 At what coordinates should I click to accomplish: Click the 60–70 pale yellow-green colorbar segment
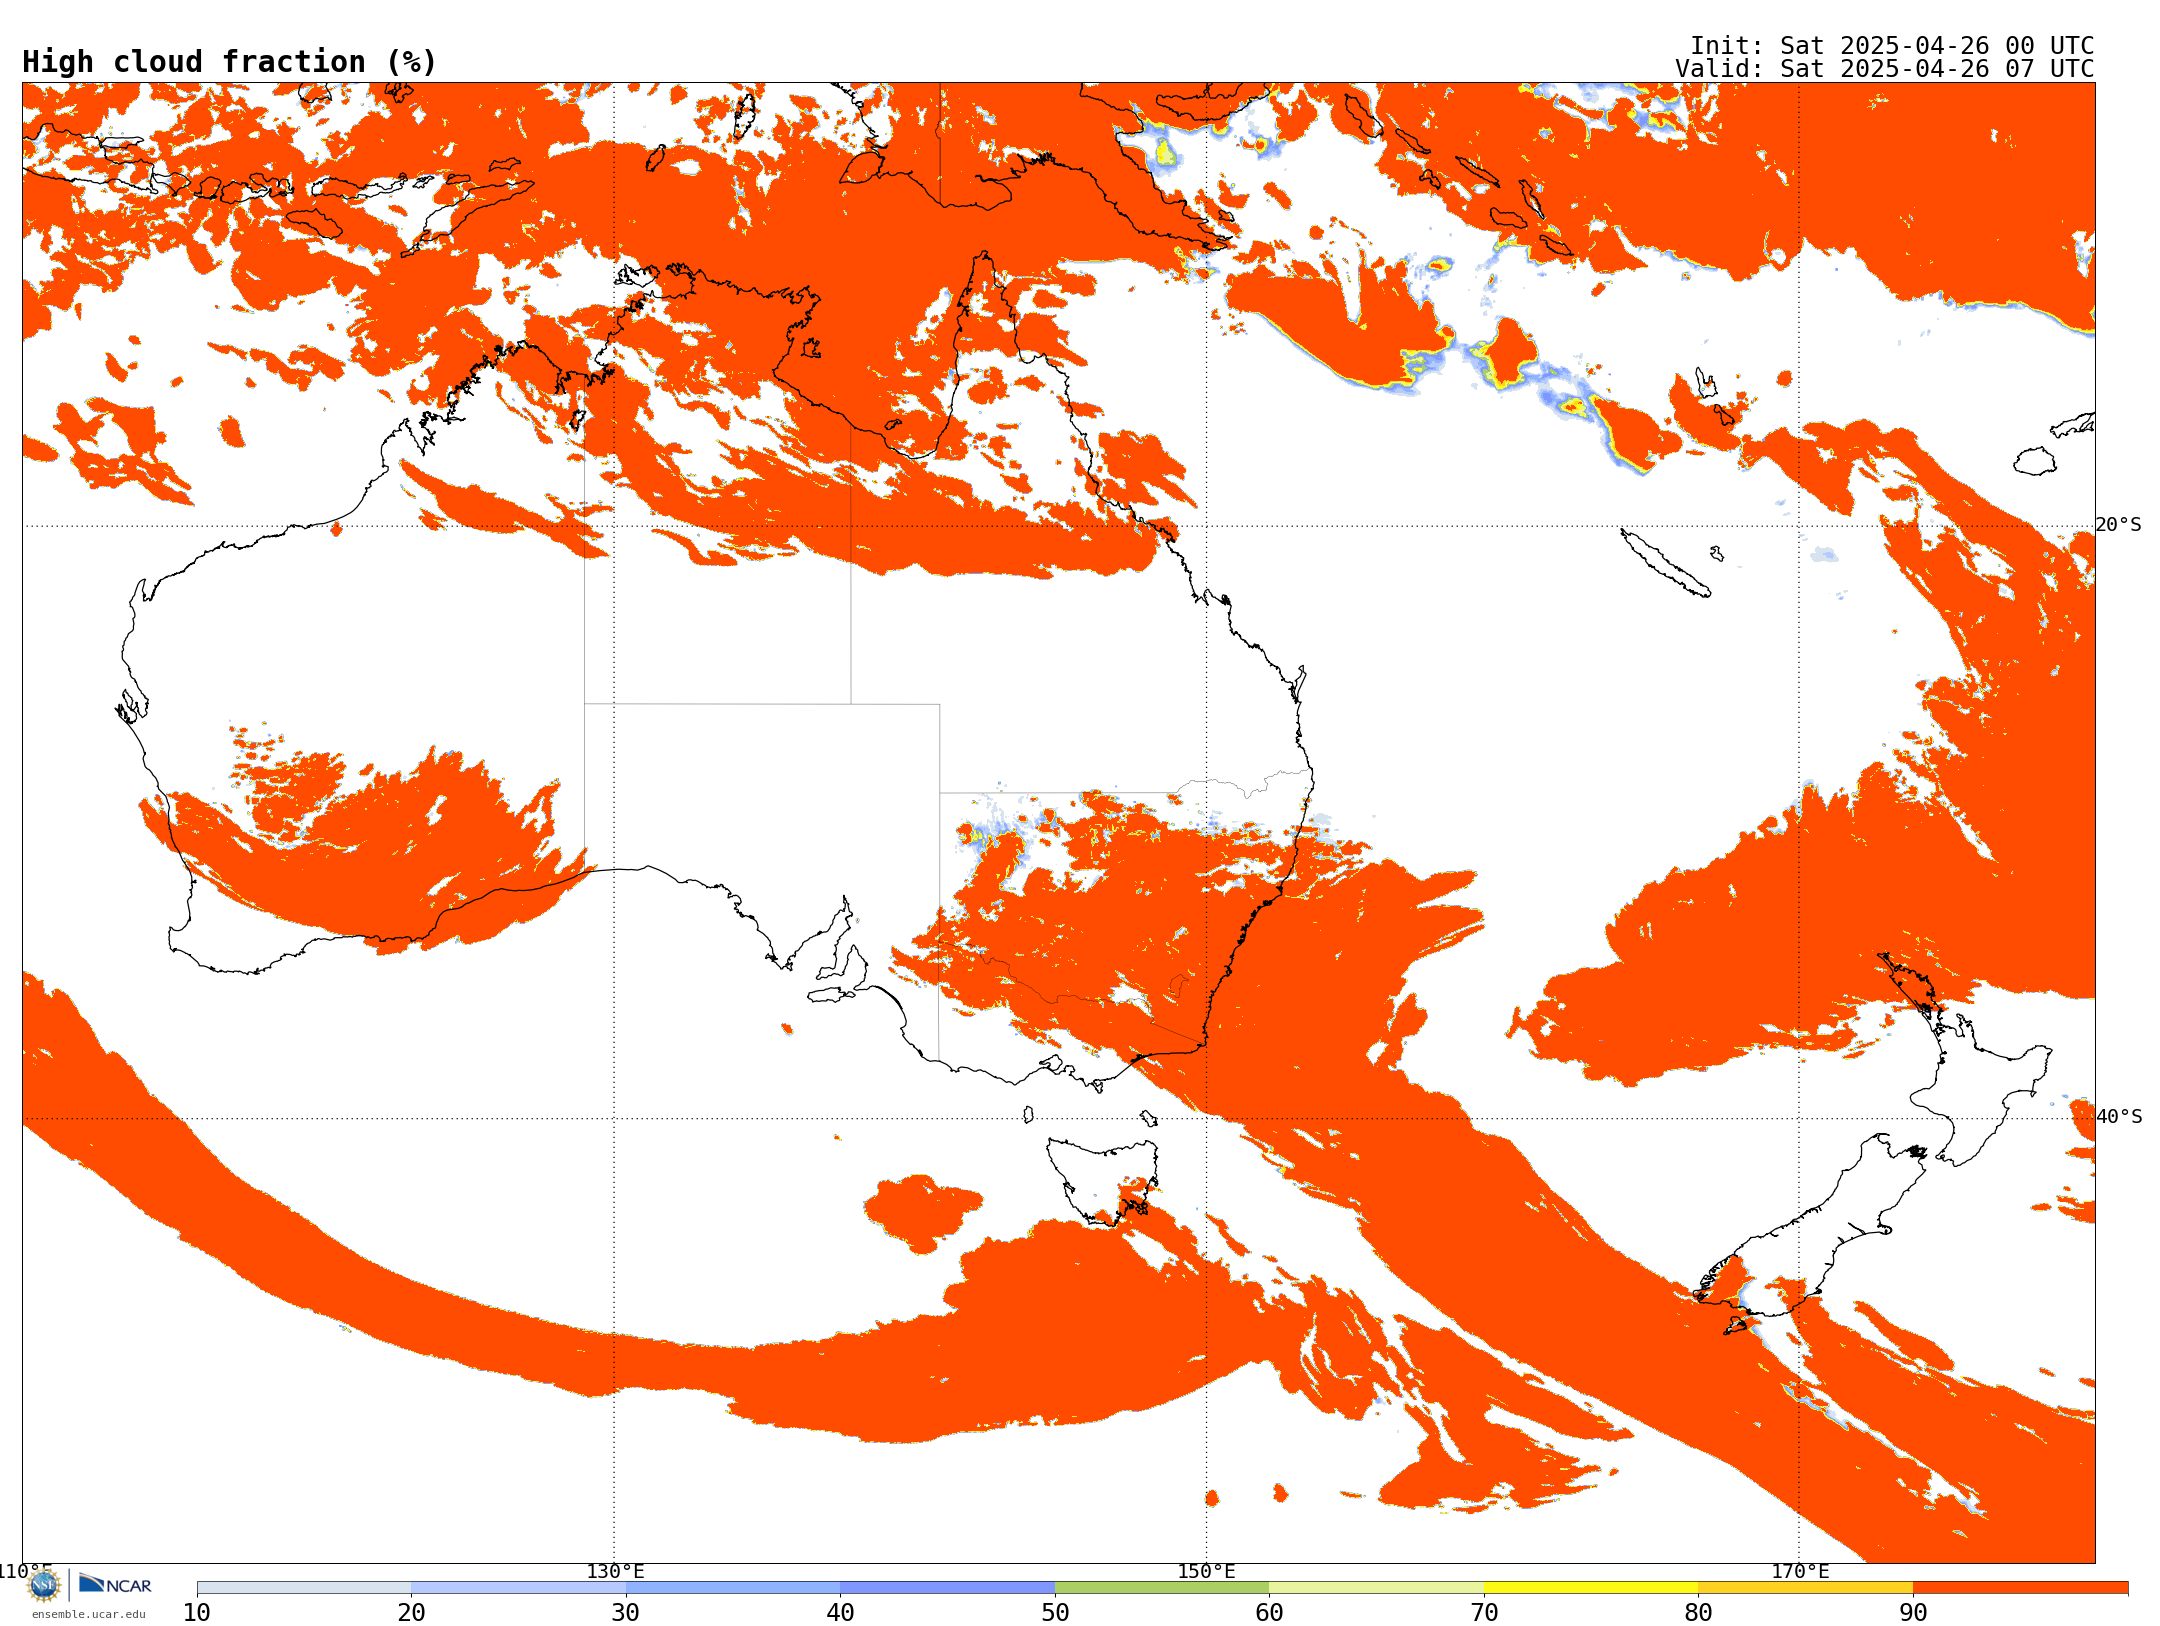1376,1588
